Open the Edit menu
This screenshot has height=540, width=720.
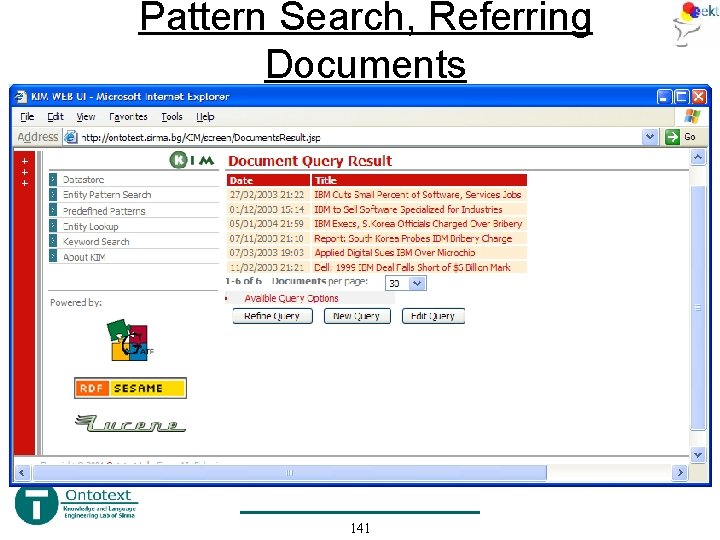tap(56, 117)
